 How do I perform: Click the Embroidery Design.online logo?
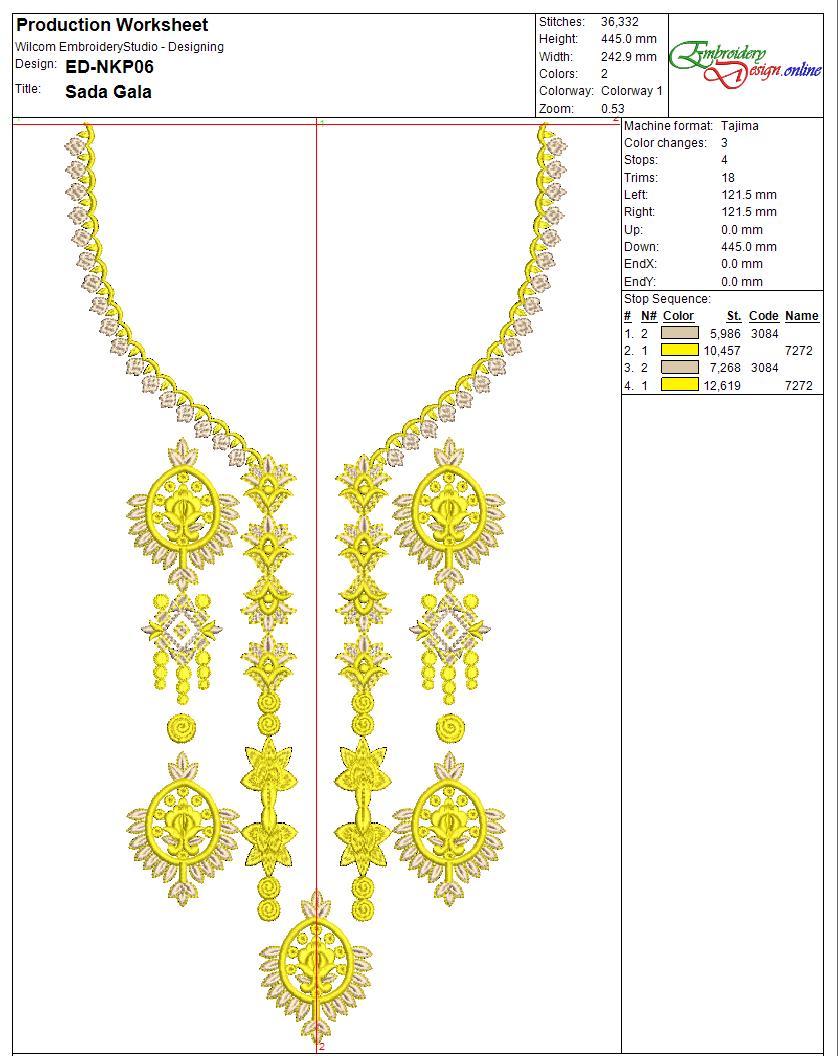pyautogui.click(x=745, y=65)
